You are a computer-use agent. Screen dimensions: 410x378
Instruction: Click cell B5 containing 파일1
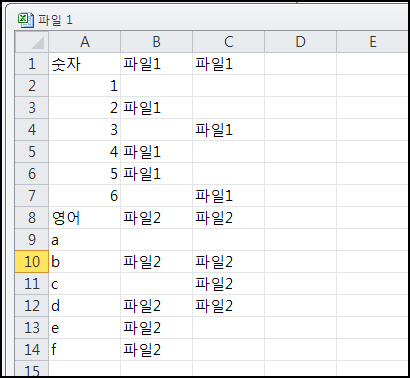[x=156, y=152]
